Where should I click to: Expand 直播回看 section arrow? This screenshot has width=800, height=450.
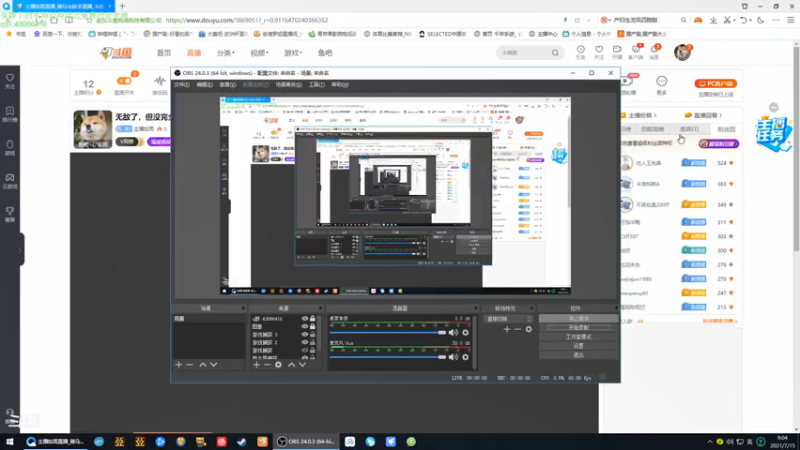click(720, 115)
